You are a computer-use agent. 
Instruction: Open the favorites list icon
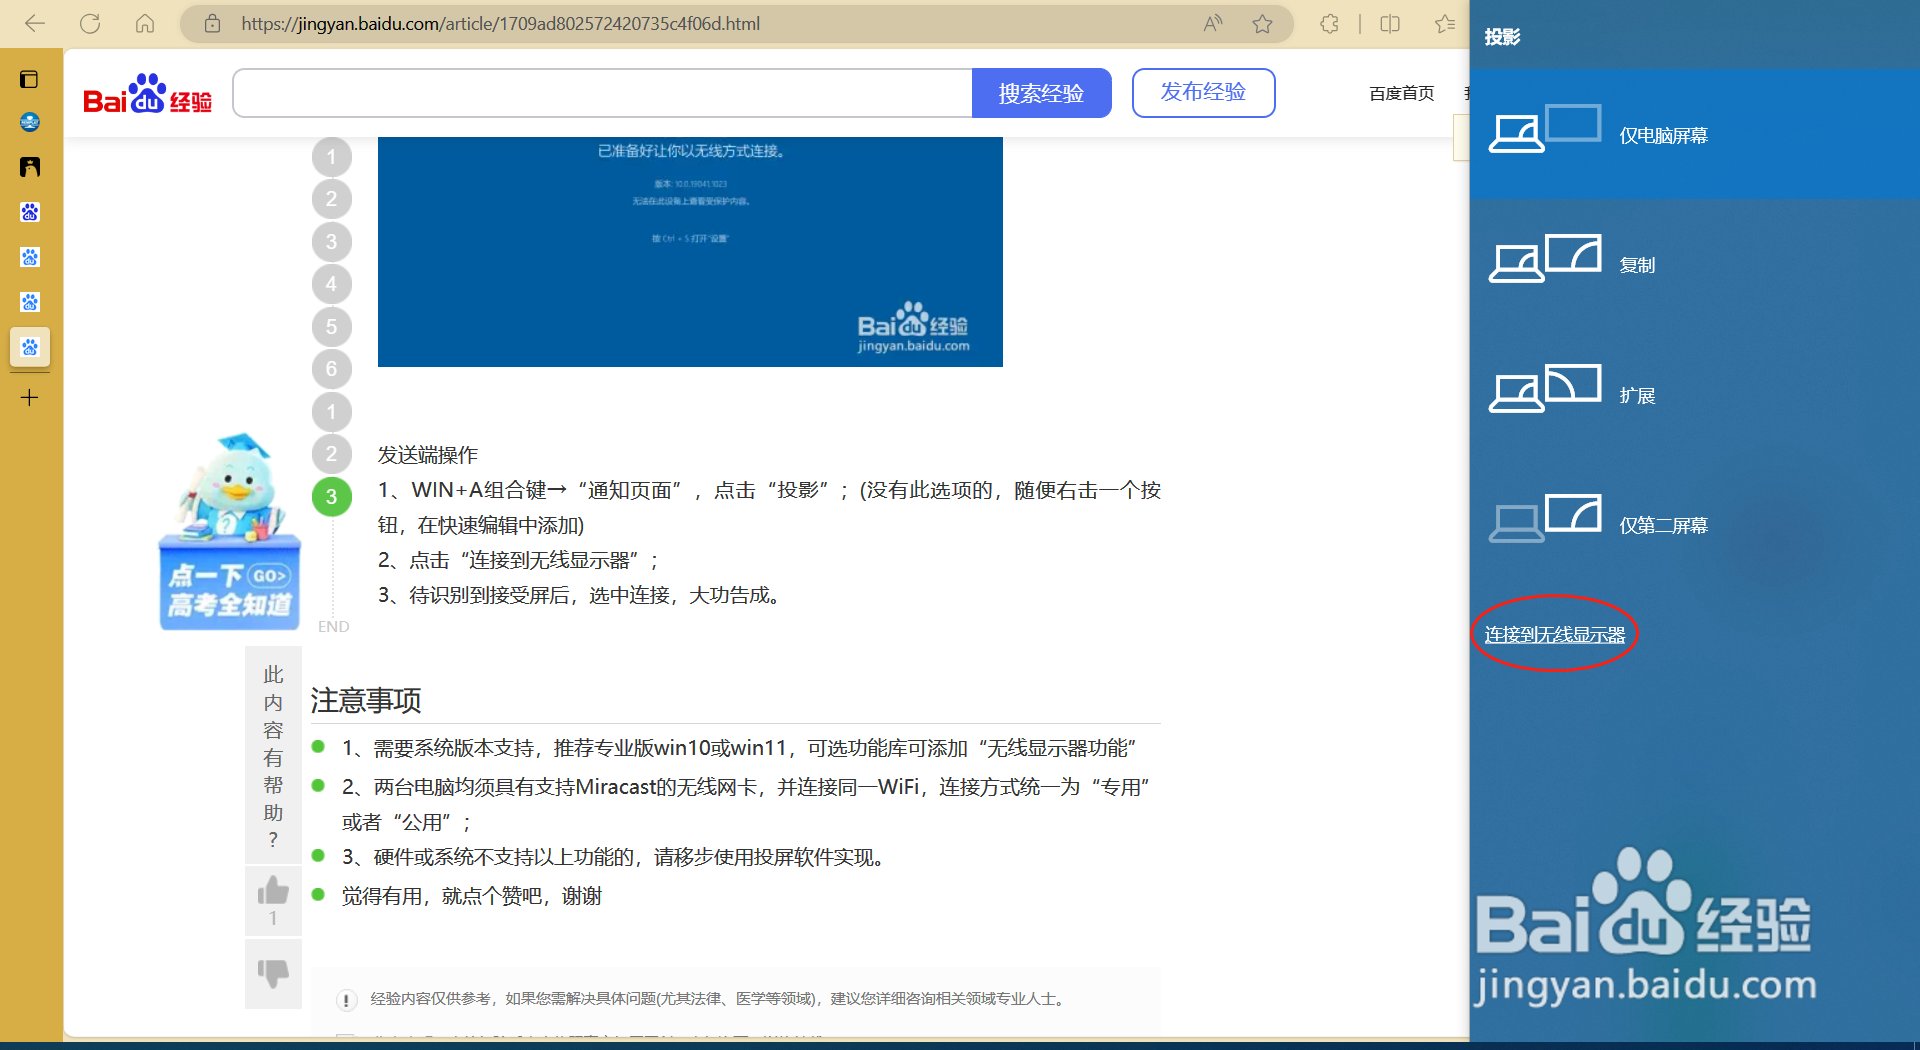tap(1445, 24)
